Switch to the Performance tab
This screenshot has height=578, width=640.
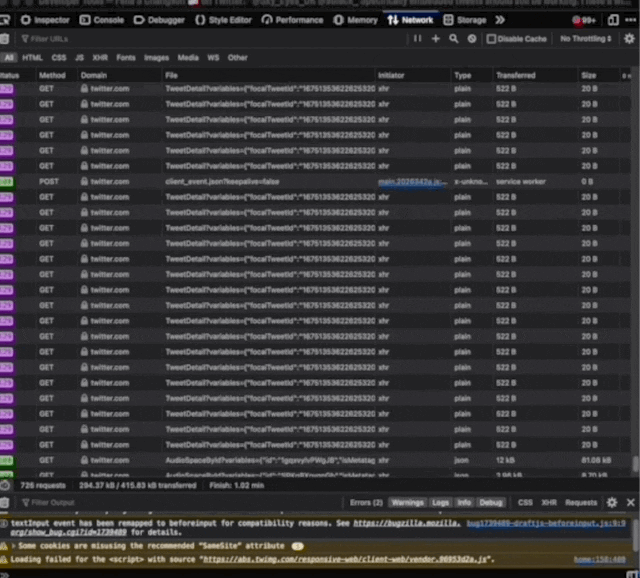coord(292,20)
